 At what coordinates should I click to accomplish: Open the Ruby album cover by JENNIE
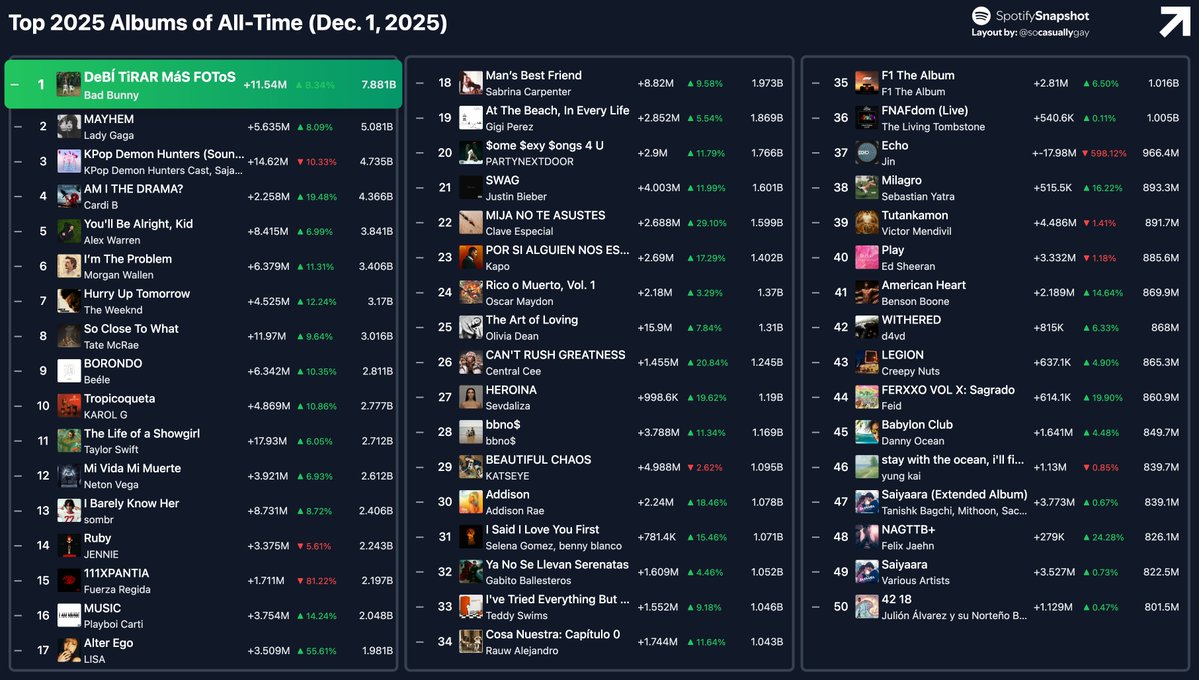(x=69, y=546)
